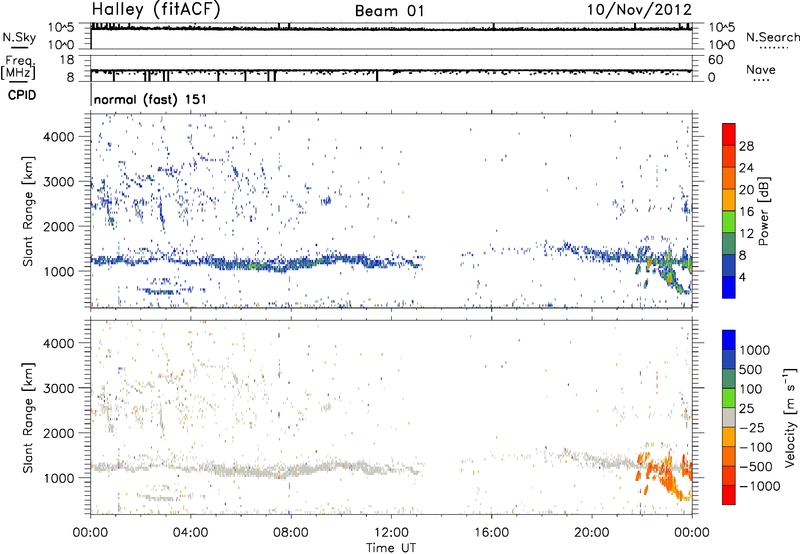Click the '20:00' time axis label

tap(592, 533)
